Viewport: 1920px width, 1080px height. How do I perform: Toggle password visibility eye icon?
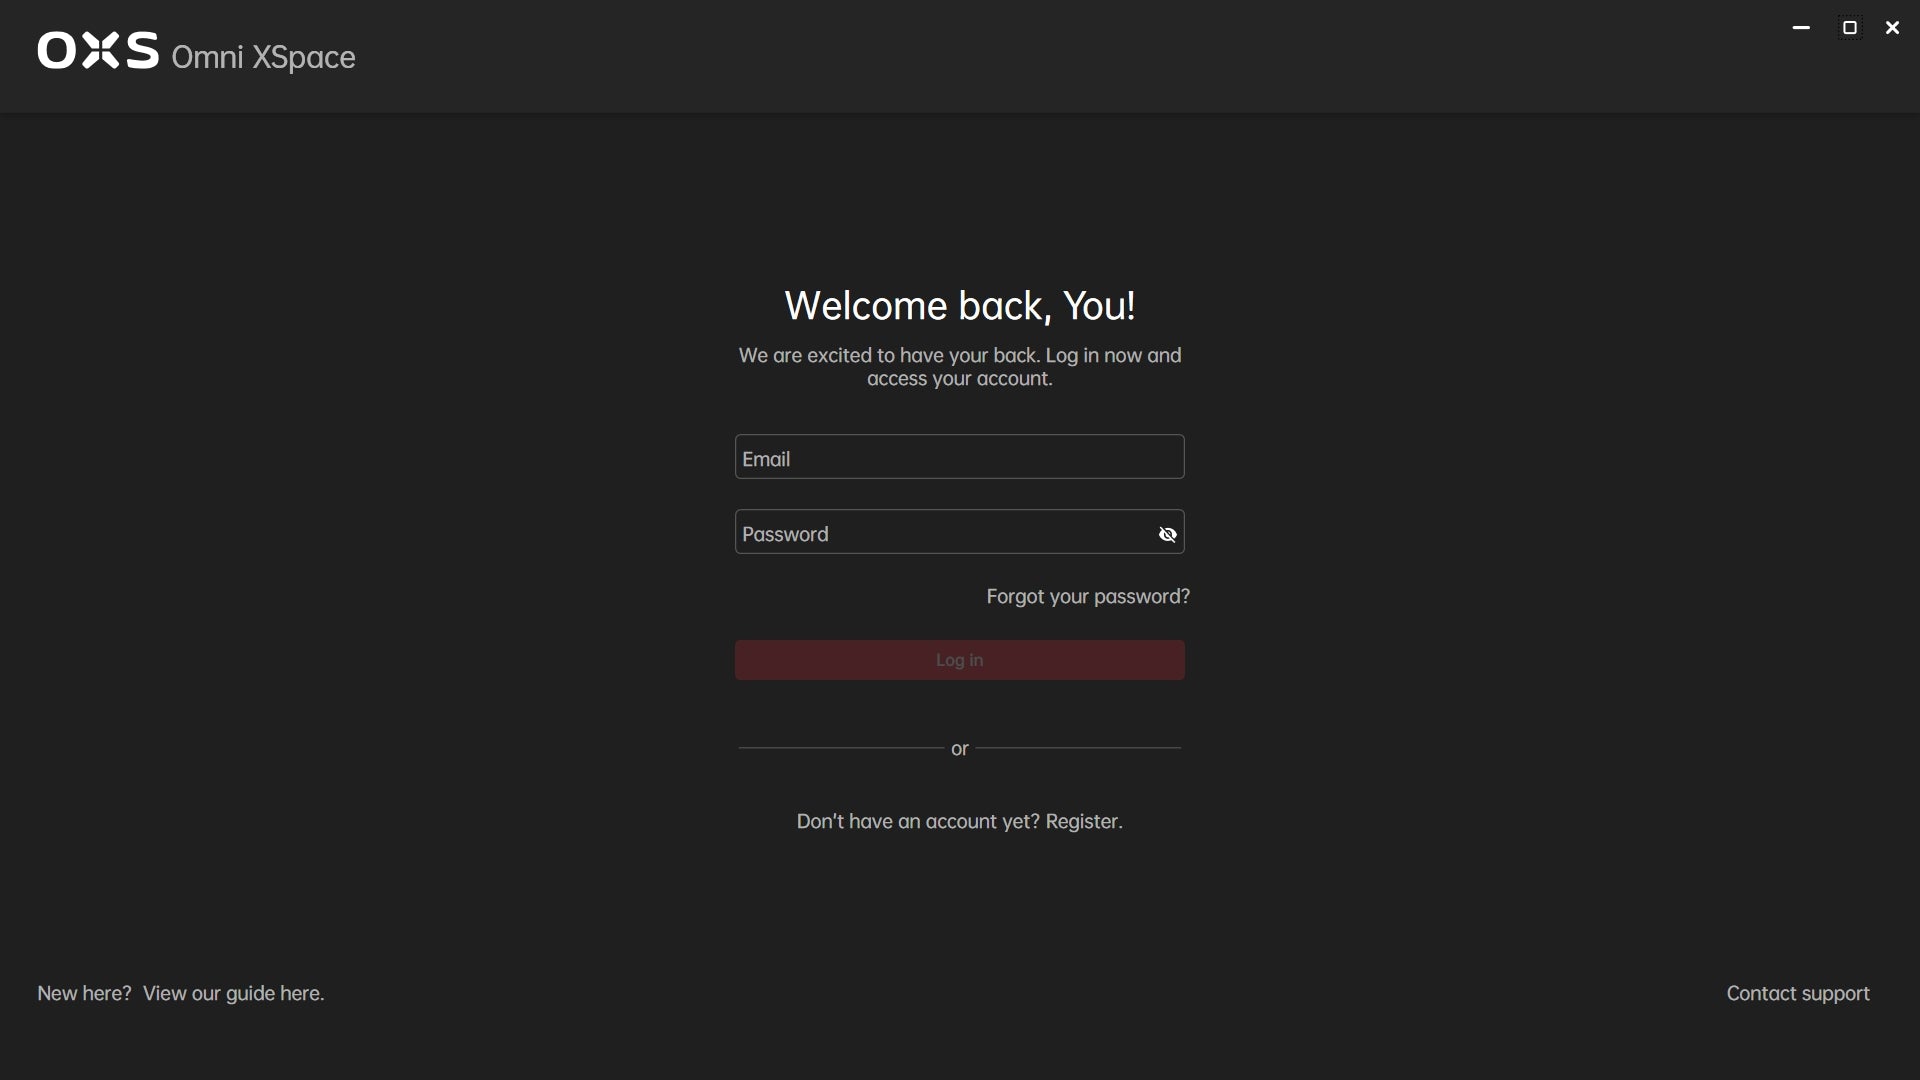1167,534
